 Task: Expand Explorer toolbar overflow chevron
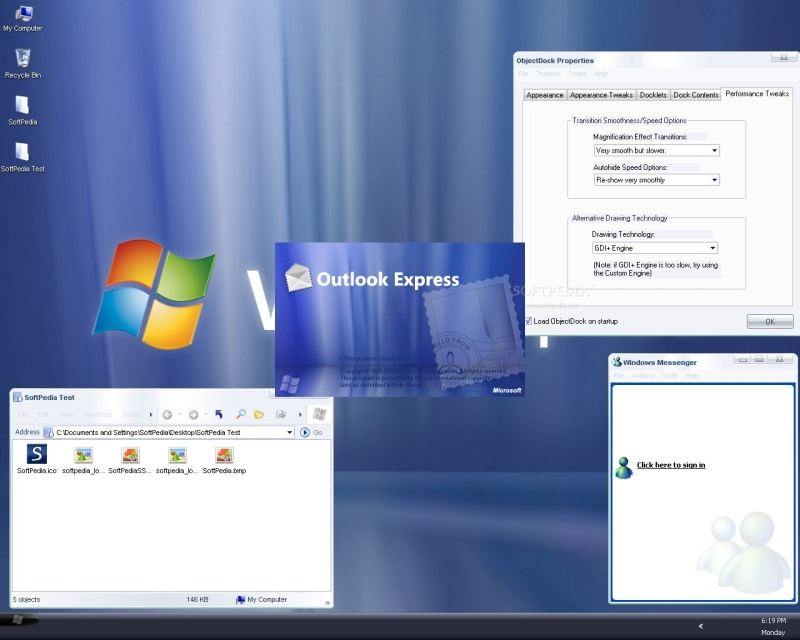(300, 414)
